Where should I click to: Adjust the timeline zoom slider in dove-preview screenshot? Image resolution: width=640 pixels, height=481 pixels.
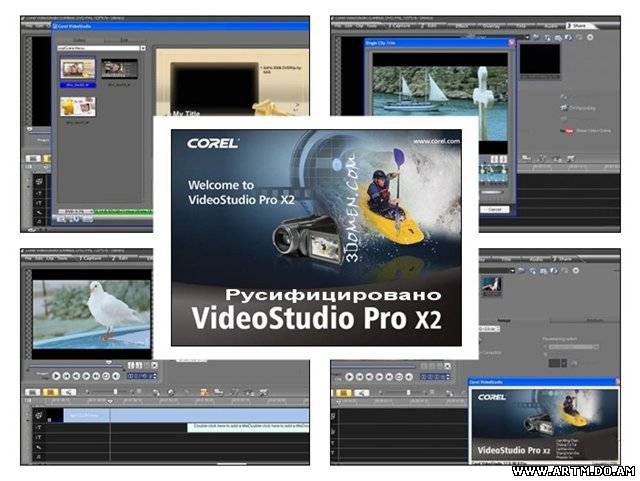pyautogui.click(x=116, y=392)
